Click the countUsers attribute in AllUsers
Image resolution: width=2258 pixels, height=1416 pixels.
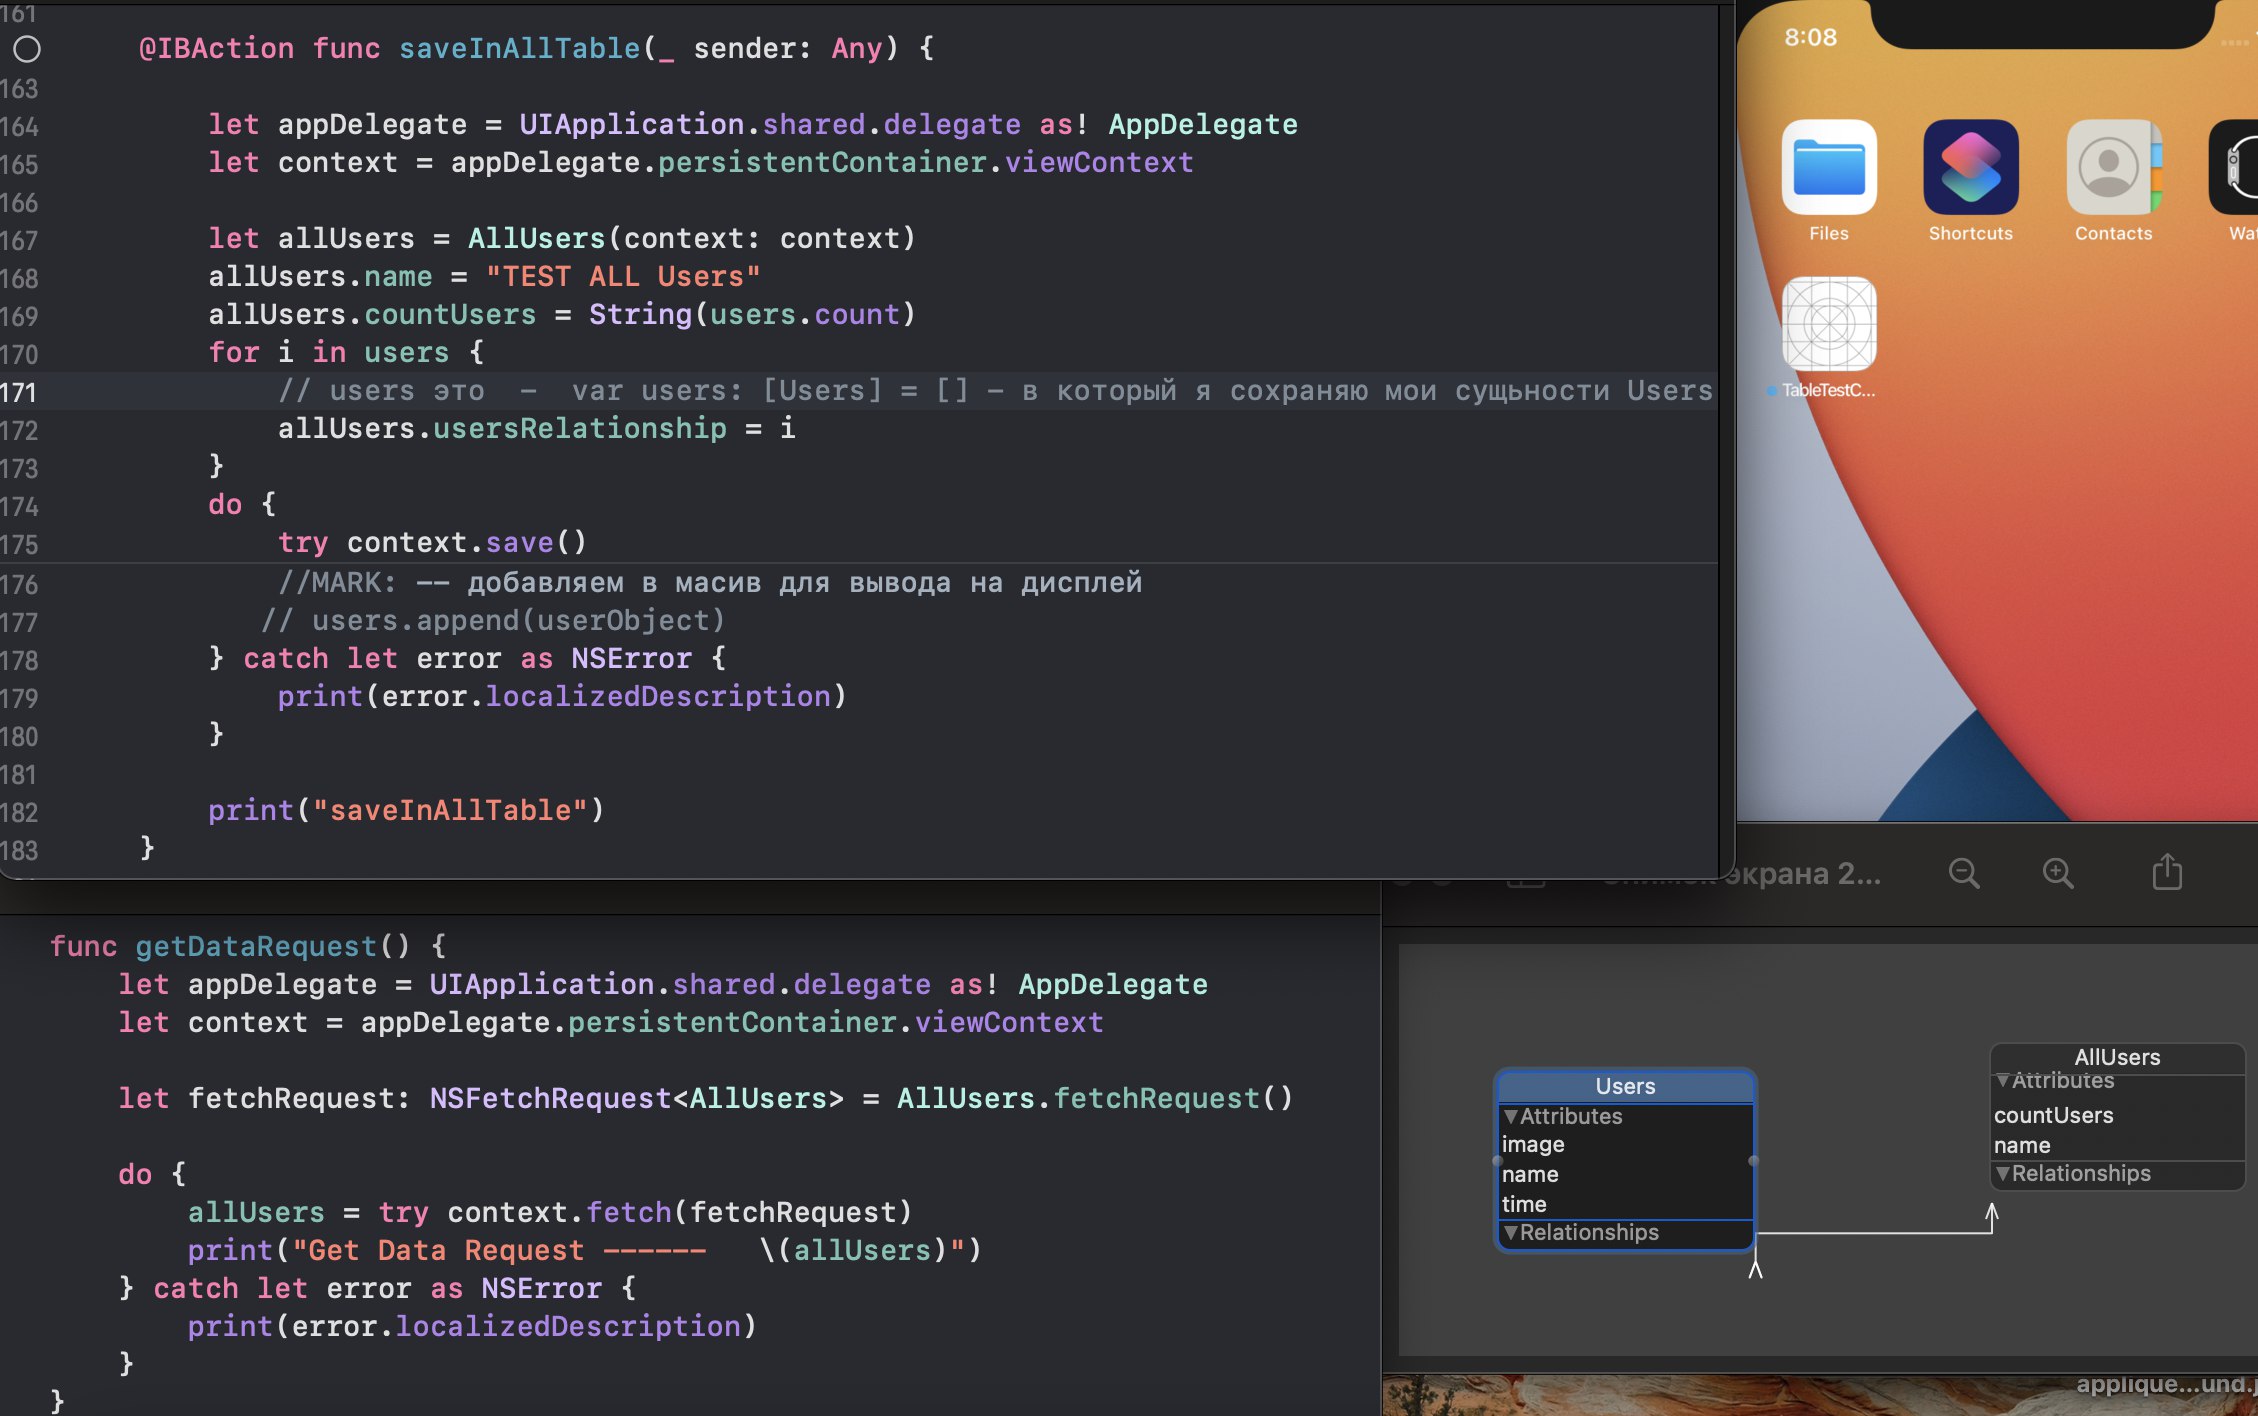pos(2053,1115)
